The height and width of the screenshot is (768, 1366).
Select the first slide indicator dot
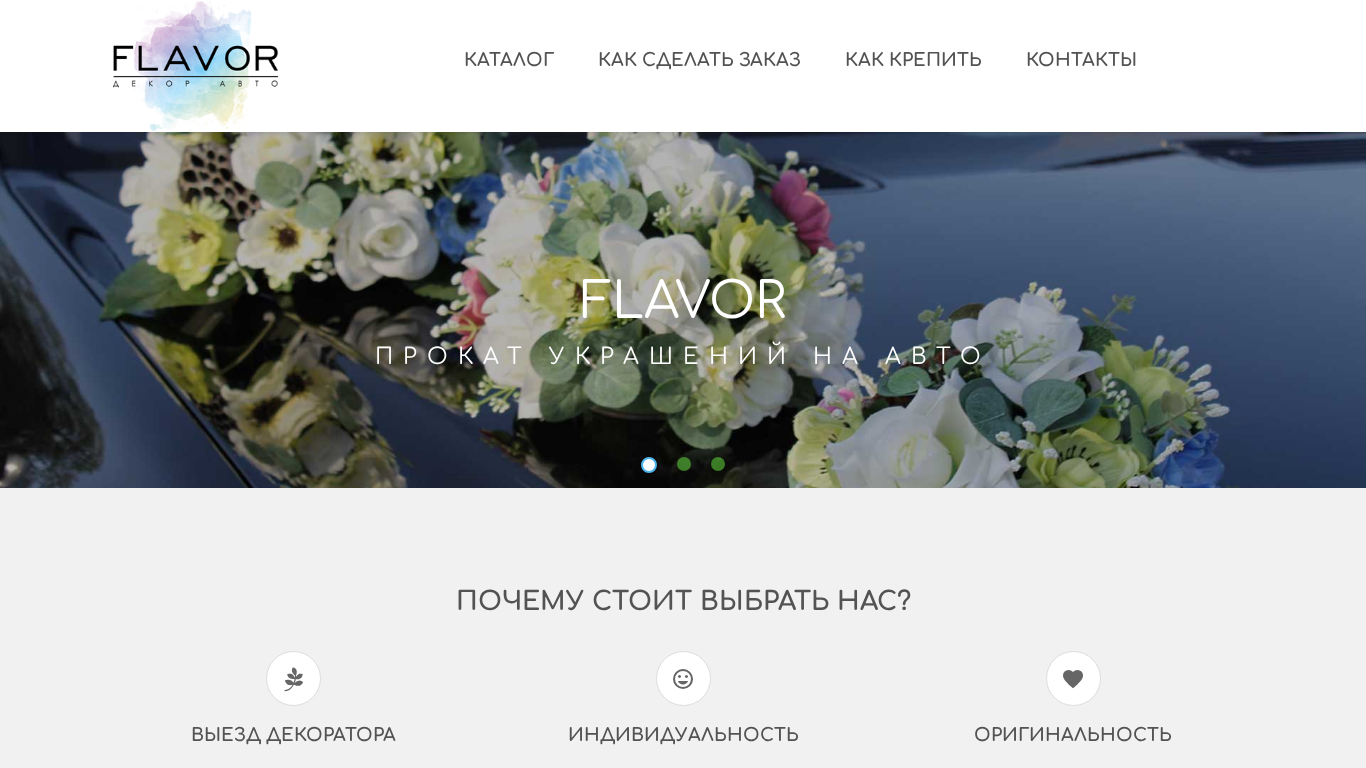click(649, 465)
